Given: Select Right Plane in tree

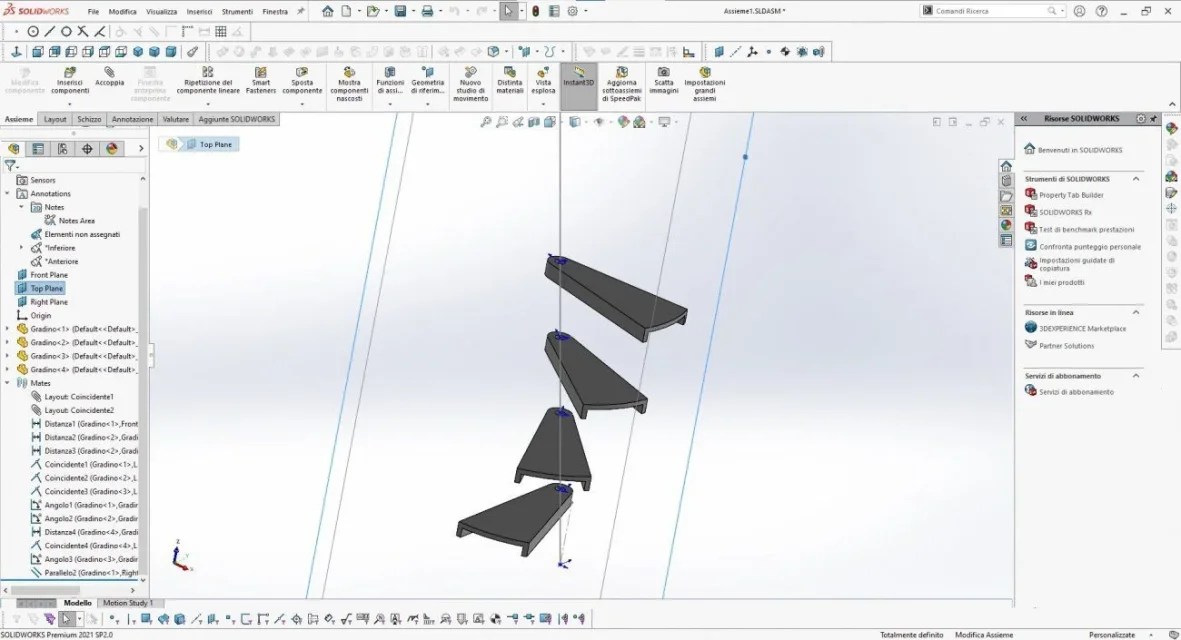Looking at the screenshot, I should [x=49, y=302].
